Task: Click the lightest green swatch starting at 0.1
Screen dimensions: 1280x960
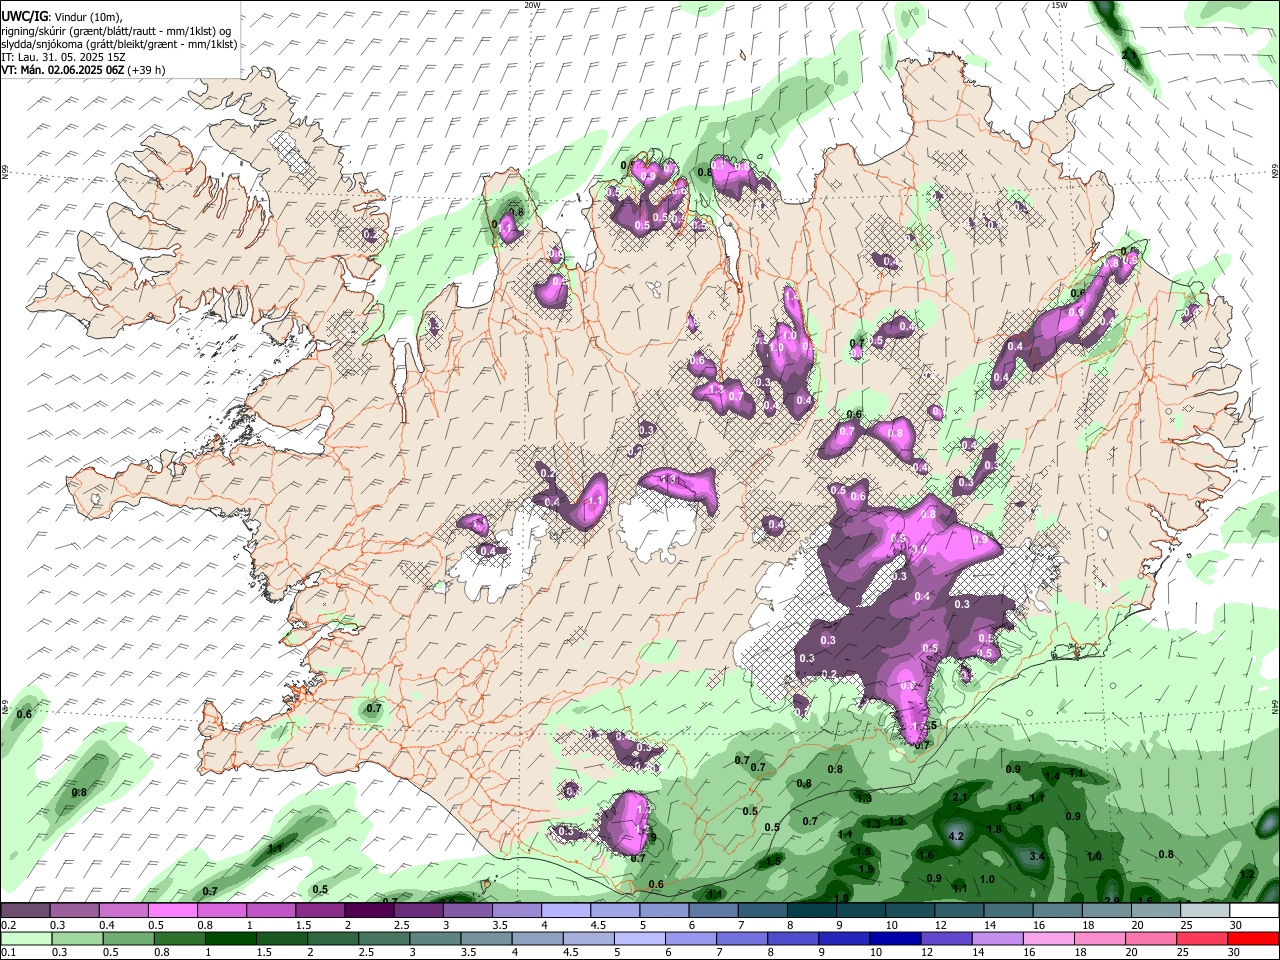Action: pyautogui.click(x=25, y=938)
